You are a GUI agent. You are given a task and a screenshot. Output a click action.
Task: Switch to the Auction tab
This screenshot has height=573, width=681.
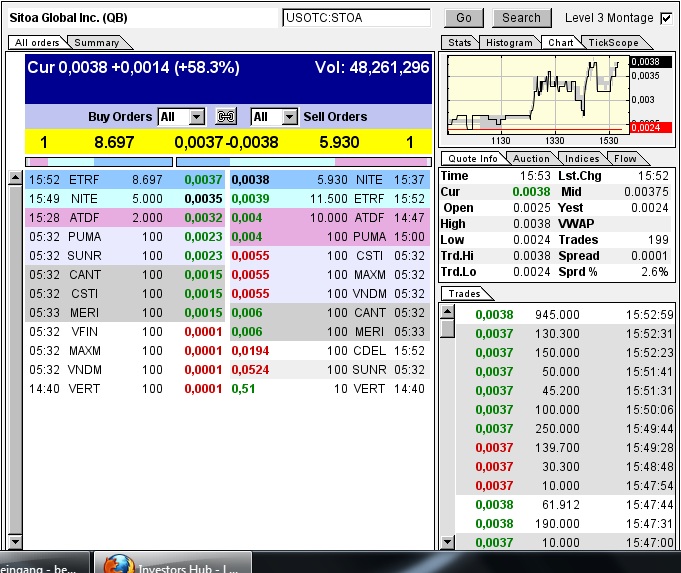(x=531, y=159)
